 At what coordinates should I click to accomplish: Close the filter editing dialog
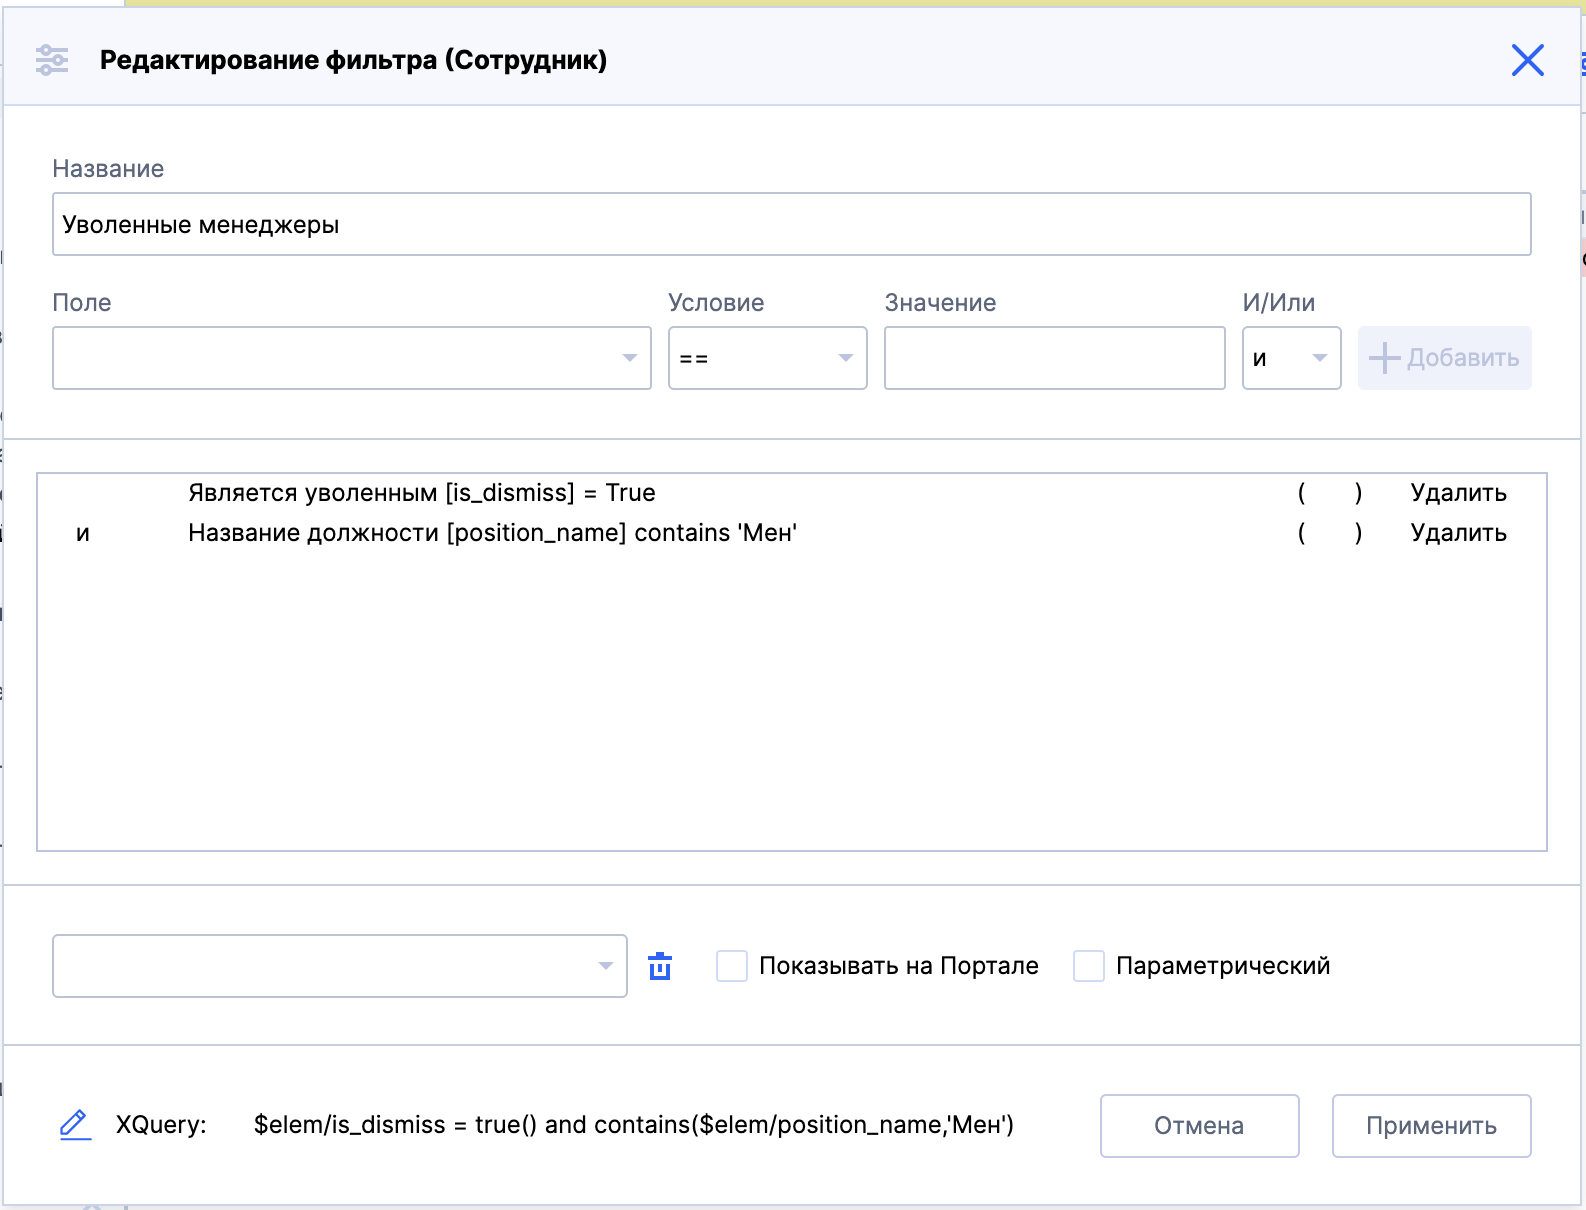tap(1527, 60)
